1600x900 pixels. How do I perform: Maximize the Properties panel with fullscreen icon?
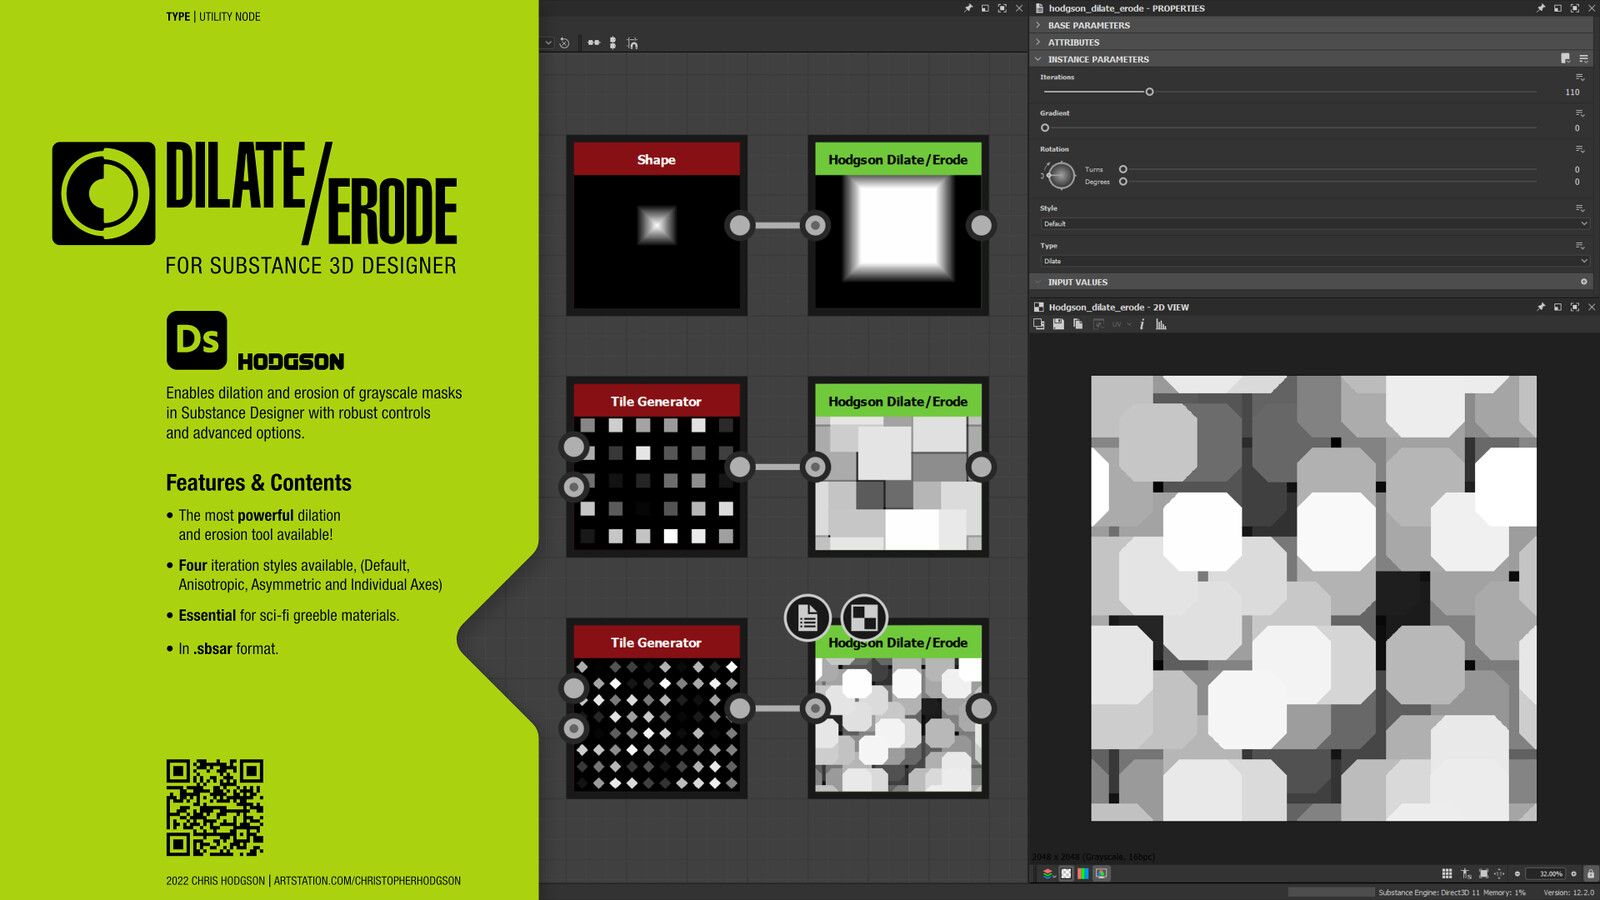click(x=1575, y=8)
